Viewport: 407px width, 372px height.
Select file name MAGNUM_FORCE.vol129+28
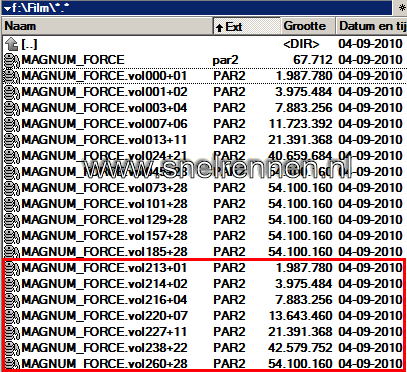coord(104,220)
